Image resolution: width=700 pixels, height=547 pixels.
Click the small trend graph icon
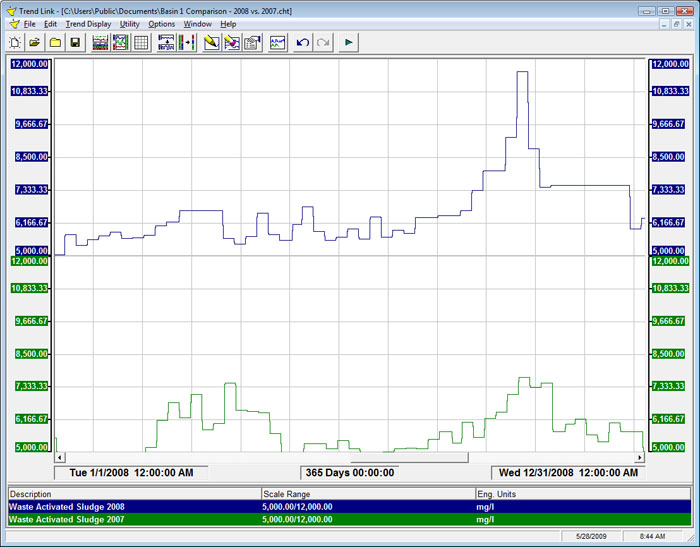[277, 43]
